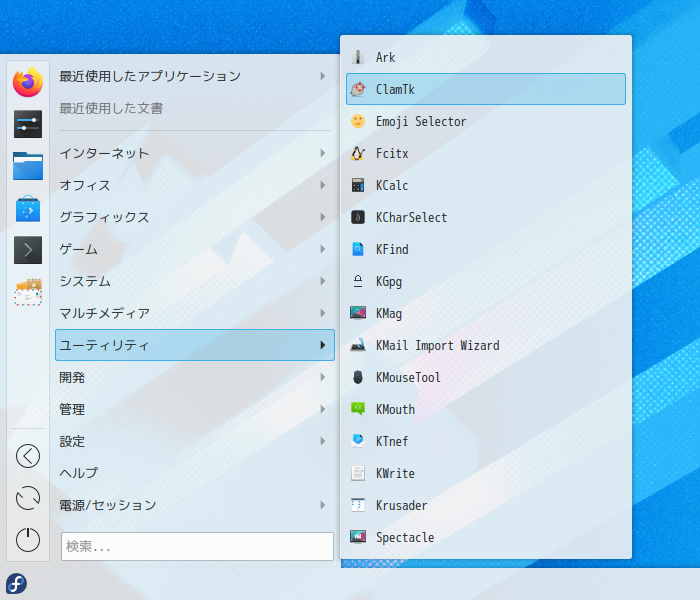Click the ClamTk antivirus icon
The image size is (700, 600).
coord(358,89)
